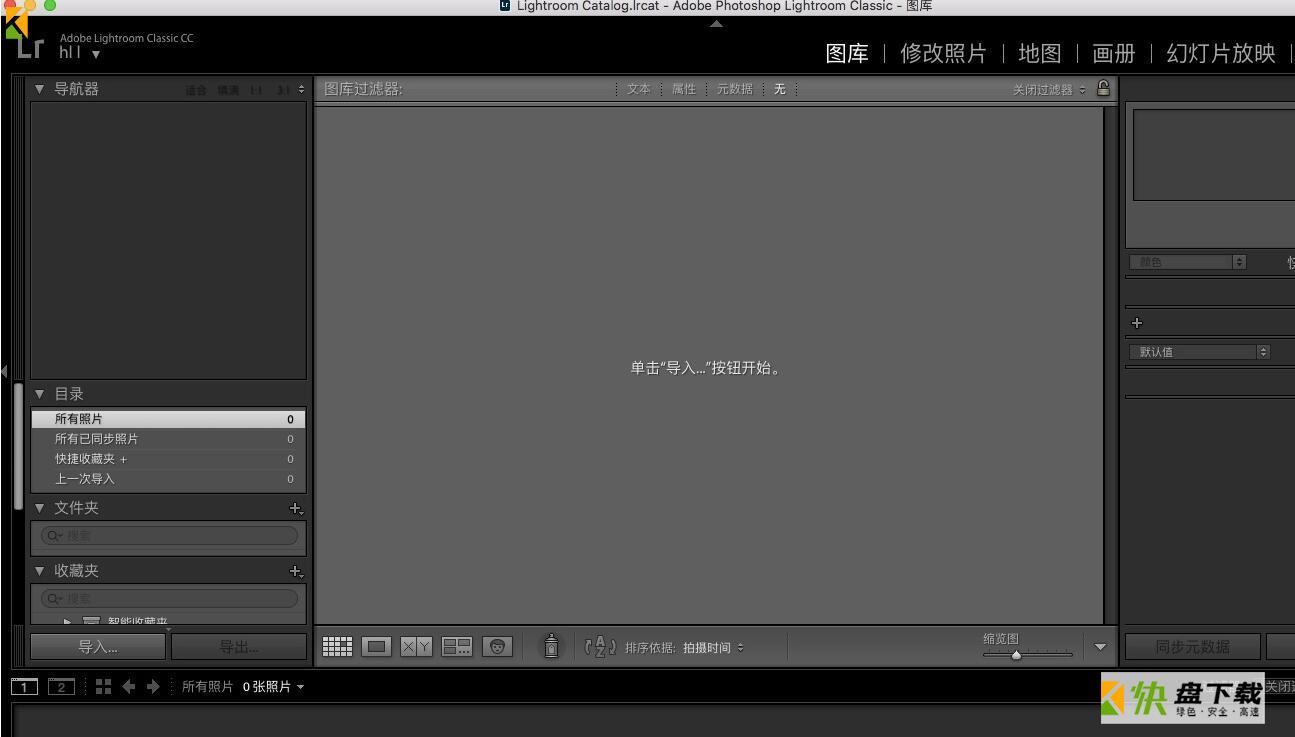The image size is (1295, 737).
Task: Select 属性 attribute filter
Action: click(683, 90)
